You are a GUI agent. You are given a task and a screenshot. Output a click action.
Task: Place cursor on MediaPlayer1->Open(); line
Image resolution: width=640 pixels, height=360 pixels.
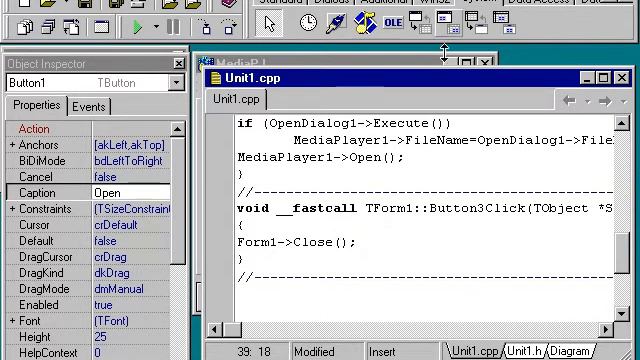tap(320, 157)
